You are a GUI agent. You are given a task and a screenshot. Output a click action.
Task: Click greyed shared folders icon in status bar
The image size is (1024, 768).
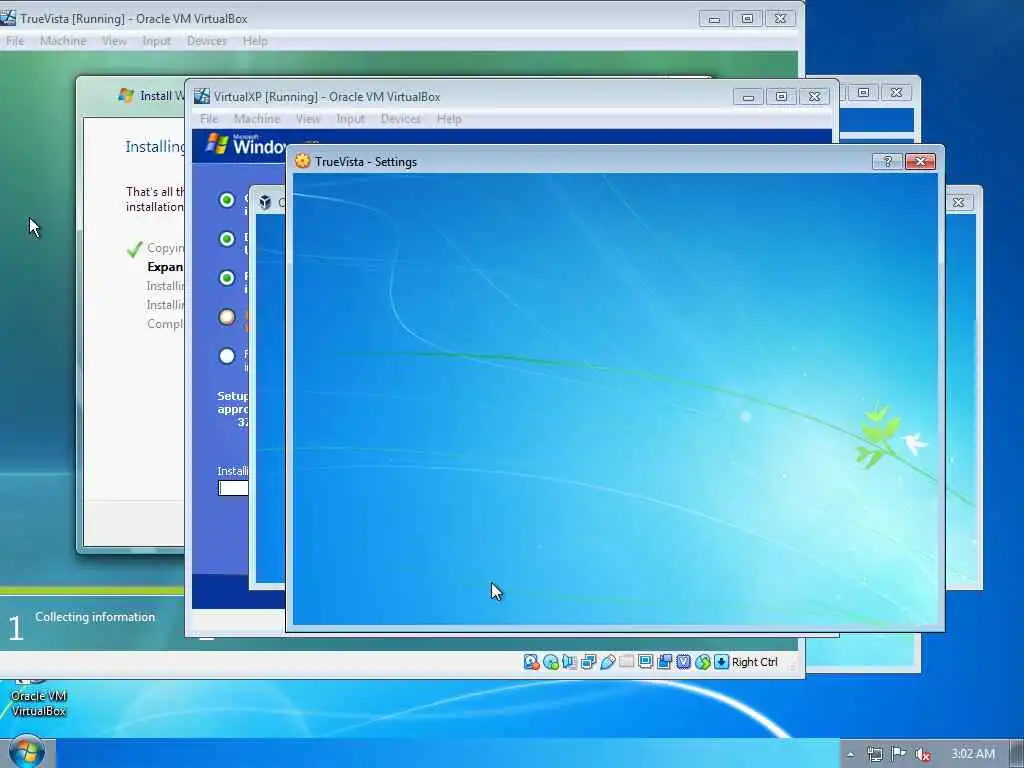626,662
